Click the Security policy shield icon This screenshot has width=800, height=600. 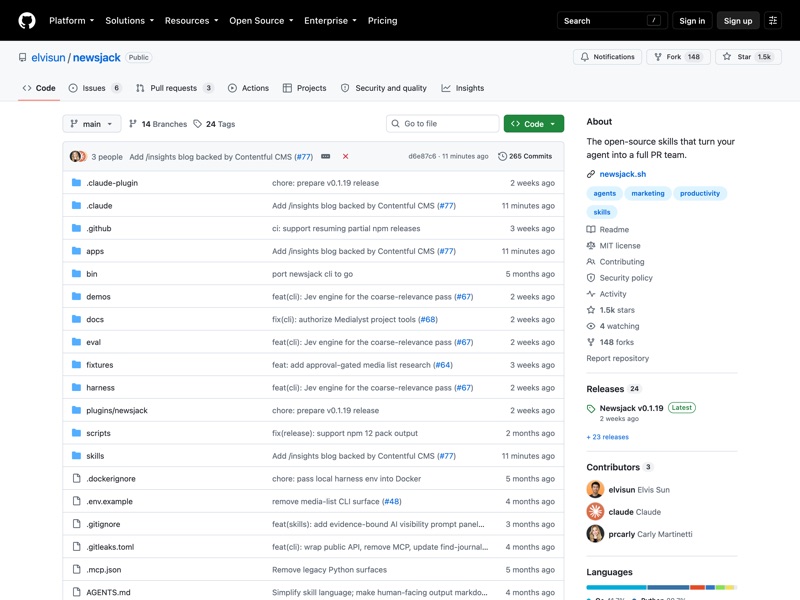[591, 278]
